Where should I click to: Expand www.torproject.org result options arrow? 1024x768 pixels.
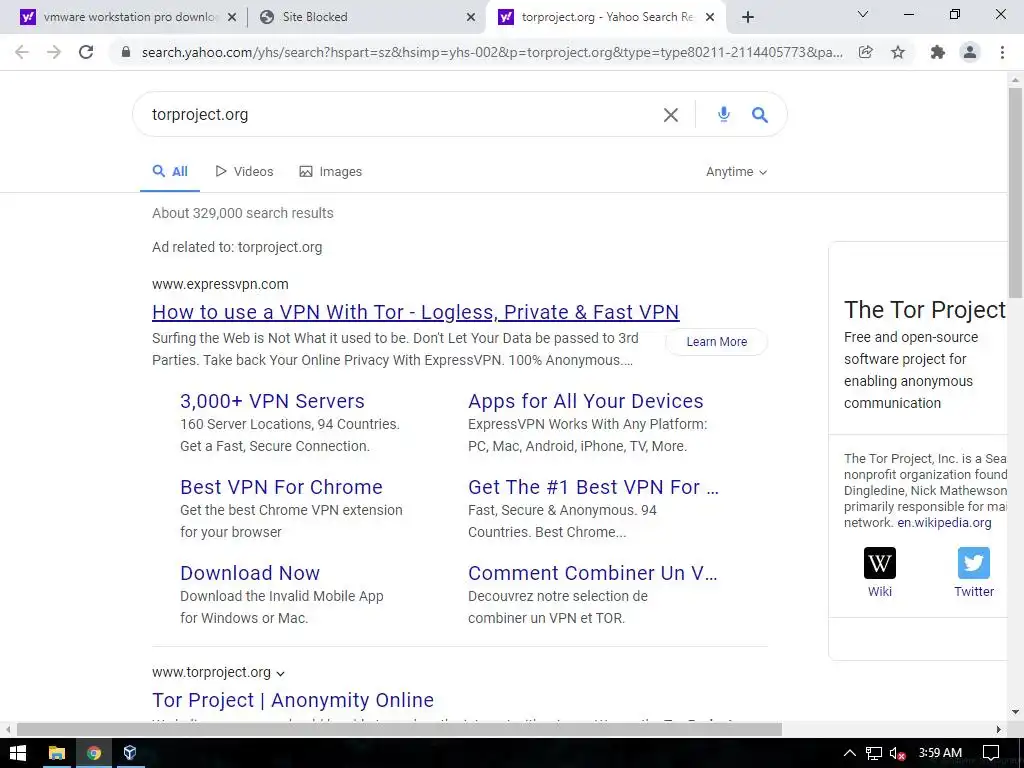[x=280, y=673]
